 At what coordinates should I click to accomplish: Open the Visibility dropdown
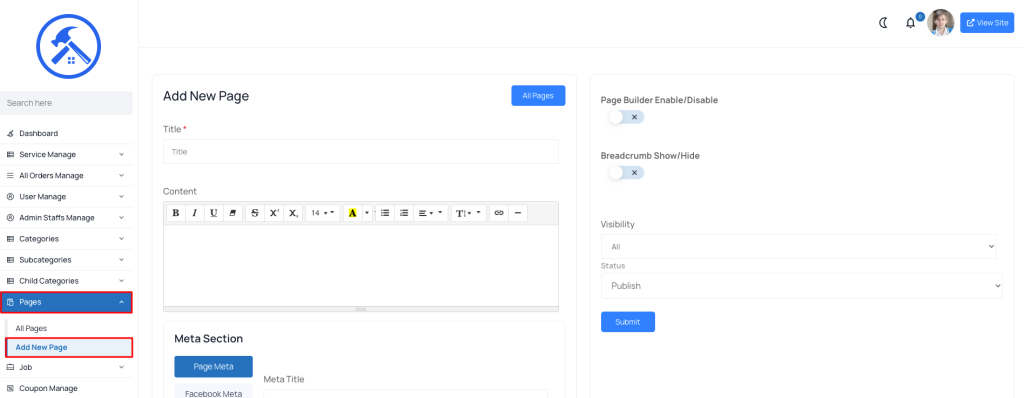click(x=799, y=246)
